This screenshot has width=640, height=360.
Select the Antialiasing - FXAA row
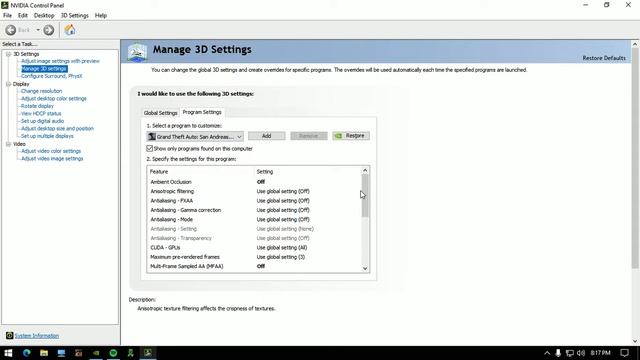[254, 201]
